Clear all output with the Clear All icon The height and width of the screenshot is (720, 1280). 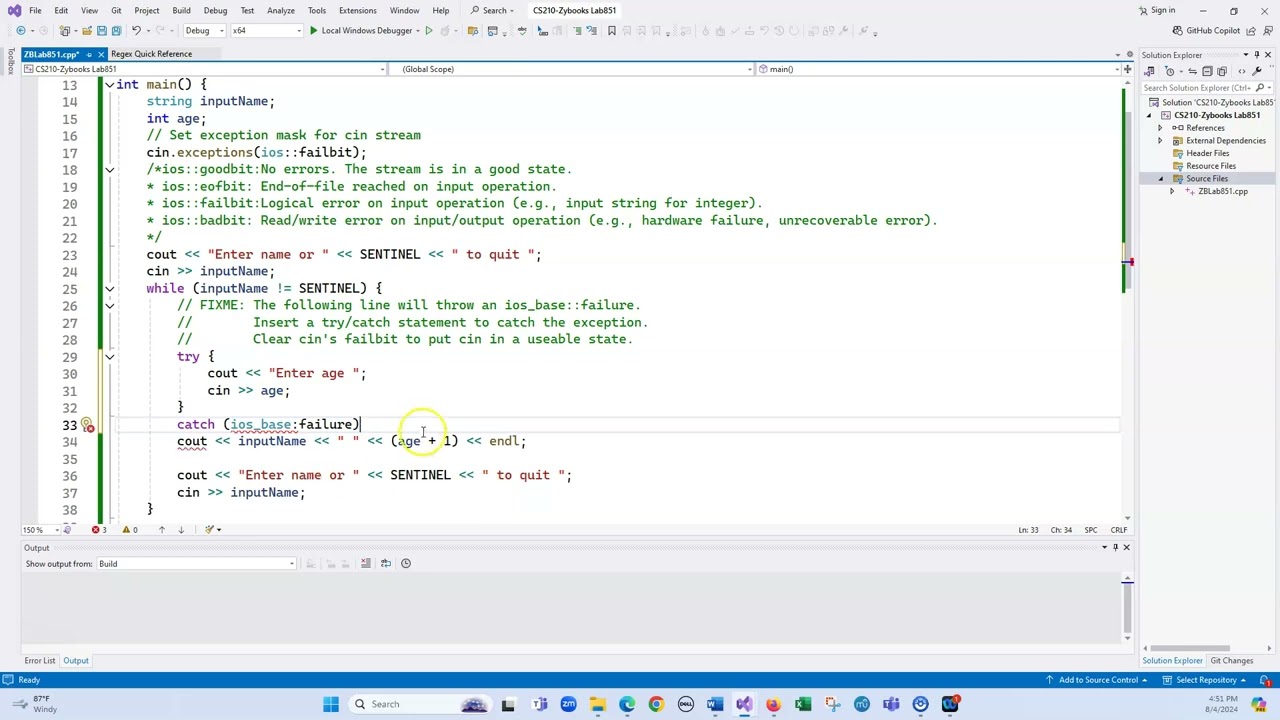pyautogui.click(x=366, y=564)
